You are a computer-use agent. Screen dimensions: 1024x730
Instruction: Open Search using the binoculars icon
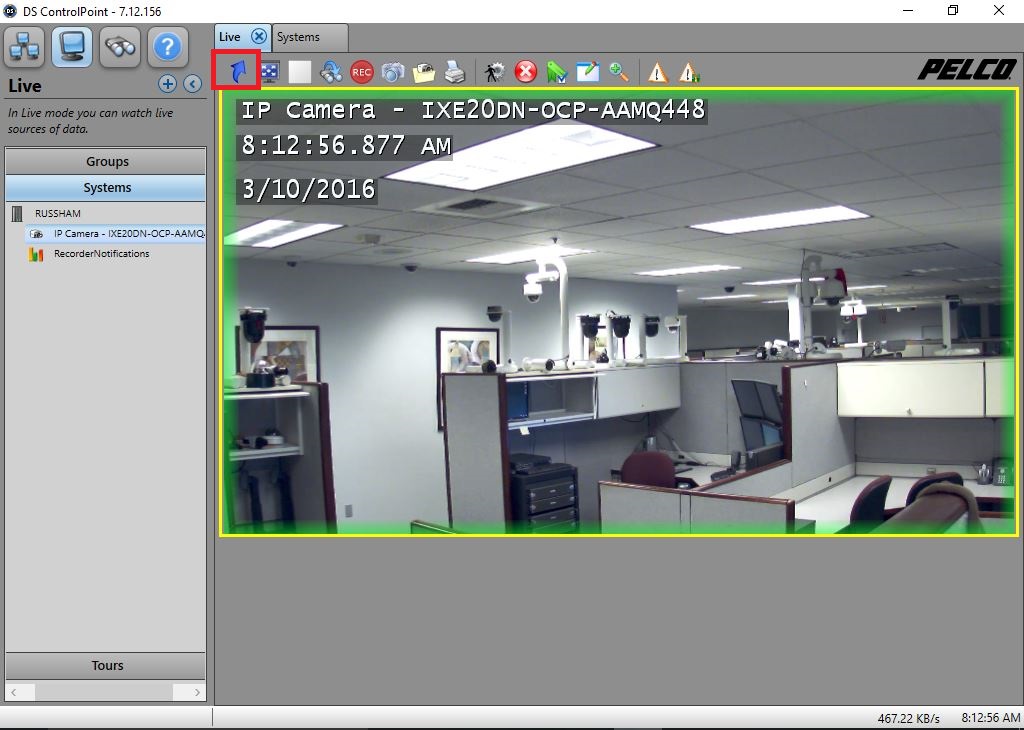(x=119, y=45)
